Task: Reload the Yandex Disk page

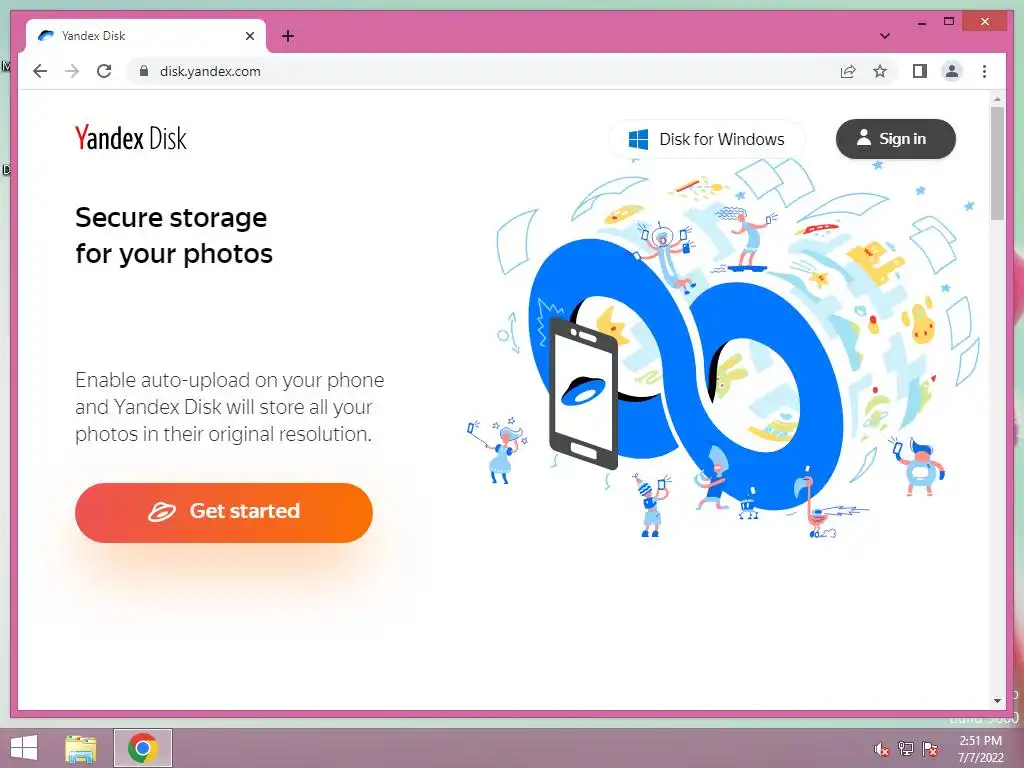Action: 104,71
